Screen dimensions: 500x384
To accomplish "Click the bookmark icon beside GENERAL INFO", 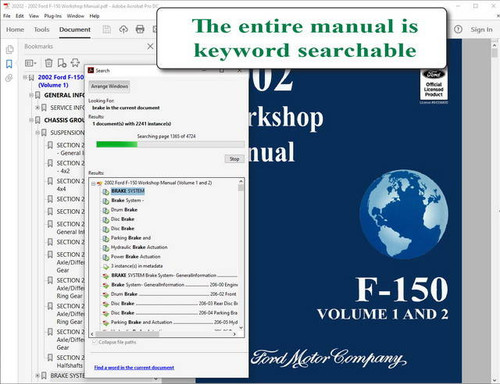I will click(x=38, y=95).
